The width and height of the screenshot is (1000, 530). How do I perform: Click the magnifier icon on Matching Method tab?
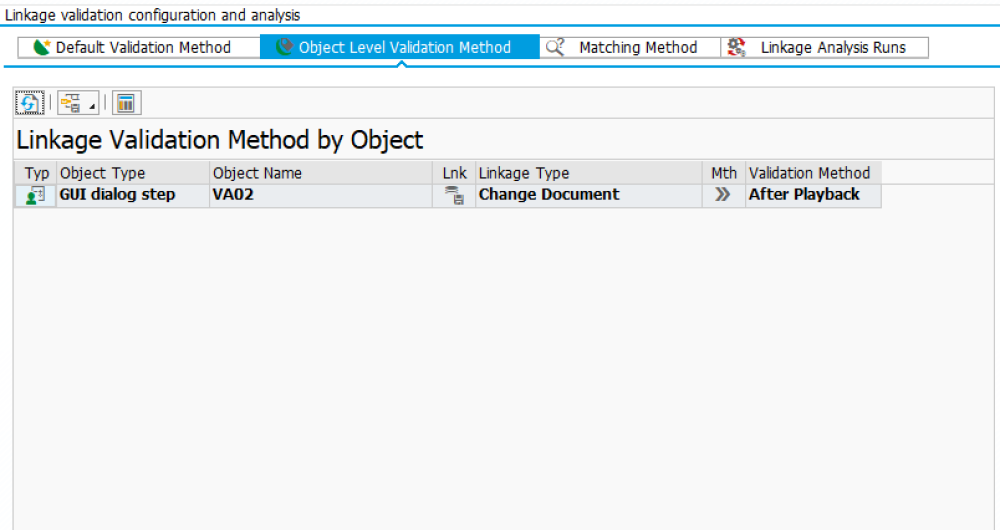point(555,47)
